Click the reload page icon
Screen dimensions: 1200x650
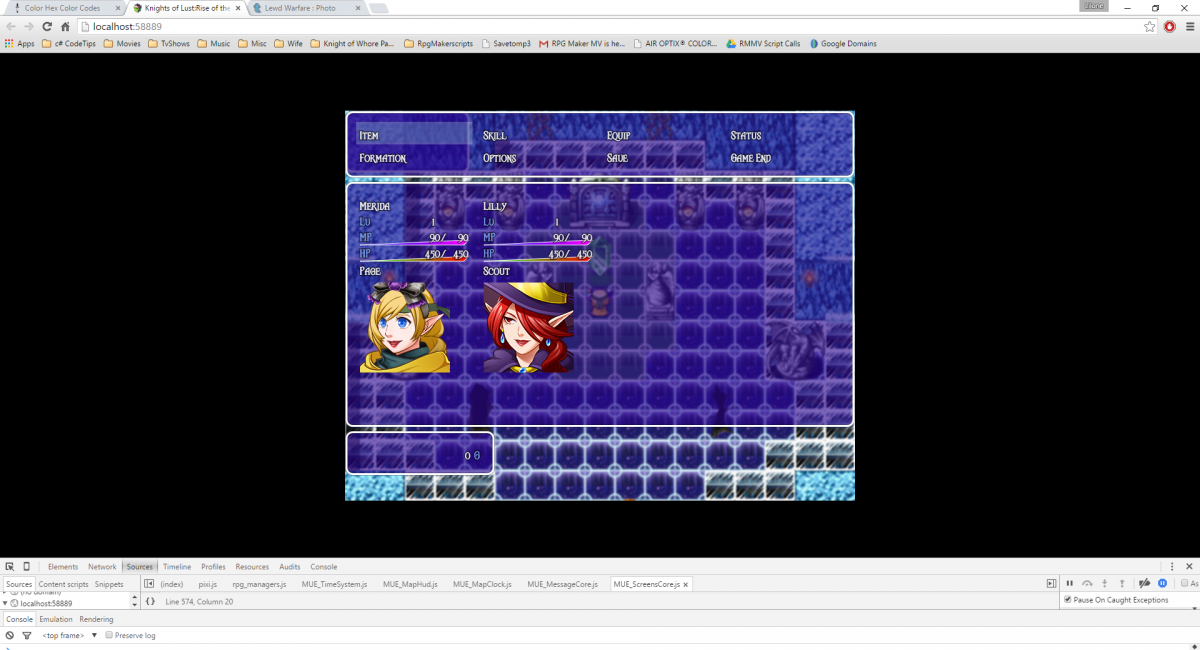pos(47,26)
